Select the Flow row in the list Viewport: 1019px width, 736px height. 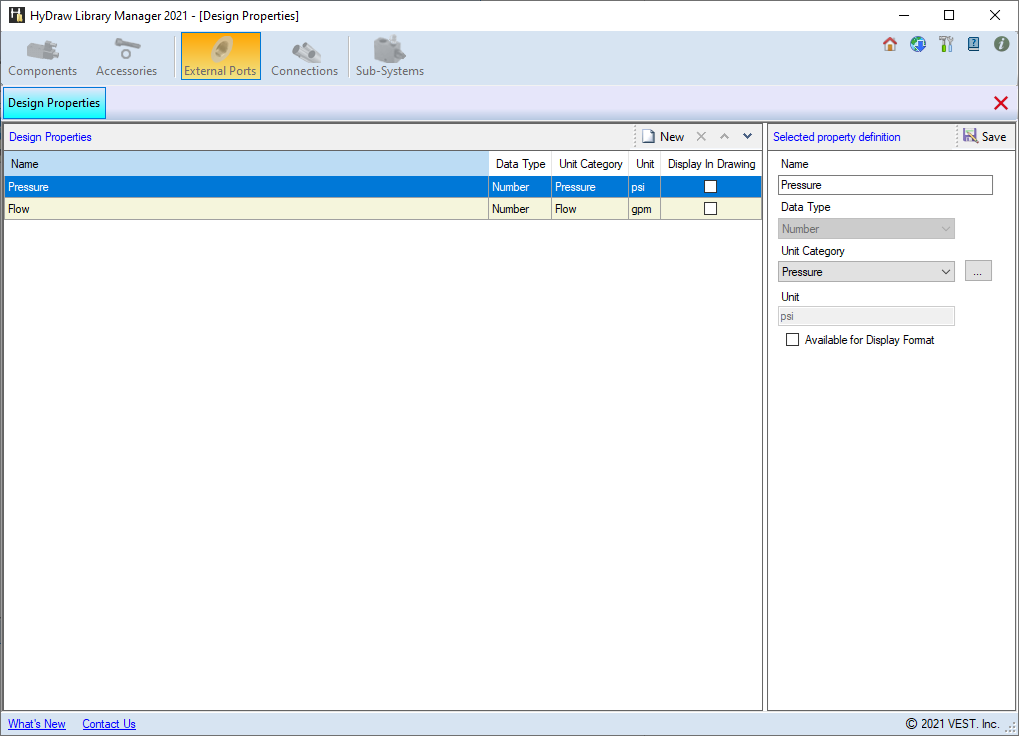(383, 209)
